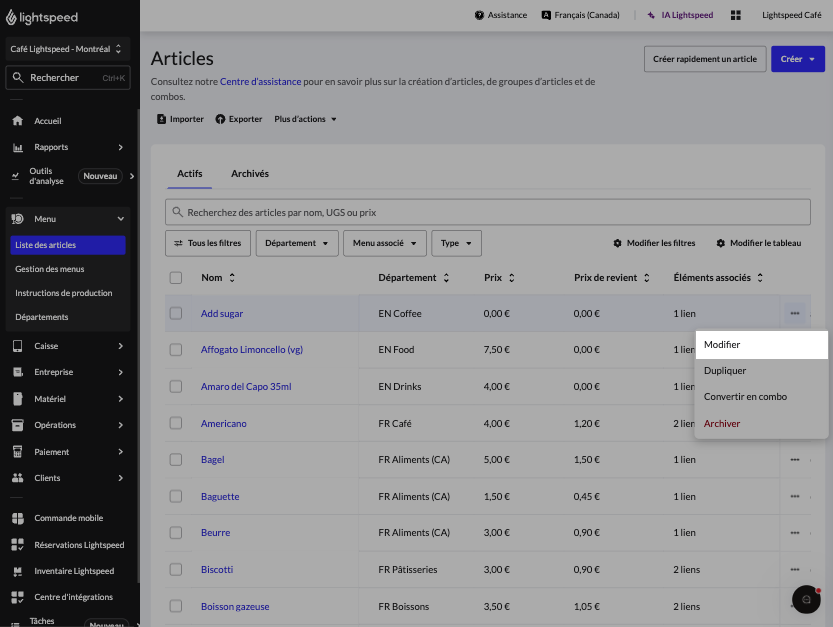Image resolution: width=833 pixels, height=627 pixels.
Task: Click the Lightspeed flame logo
Action: [x=11, y=18]
